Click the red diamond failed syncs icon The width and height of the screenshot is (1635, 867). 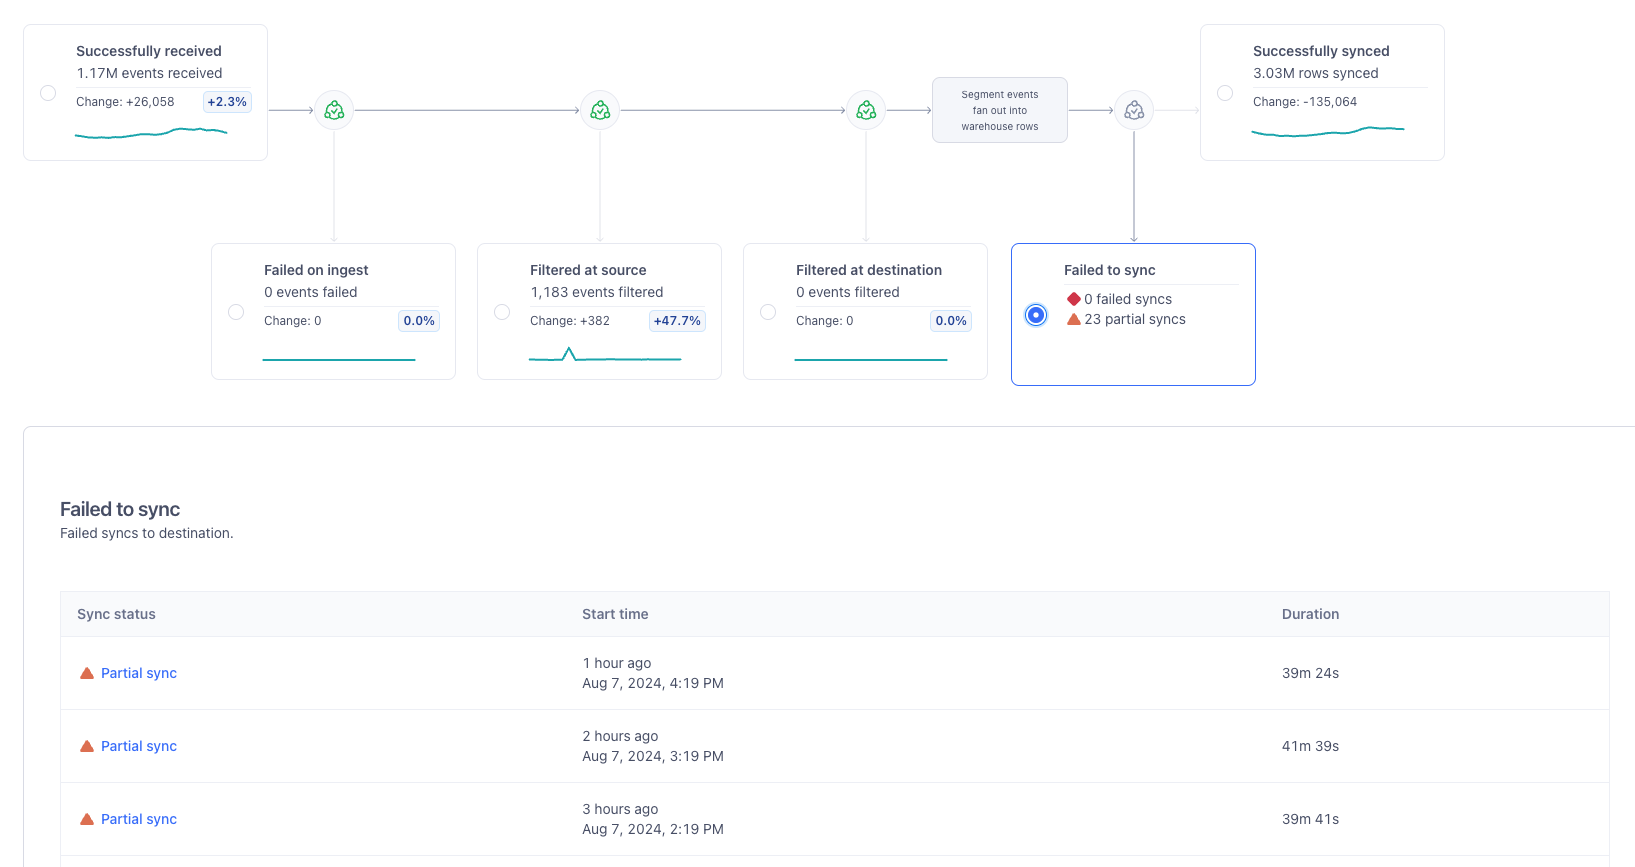(1074, 299)
